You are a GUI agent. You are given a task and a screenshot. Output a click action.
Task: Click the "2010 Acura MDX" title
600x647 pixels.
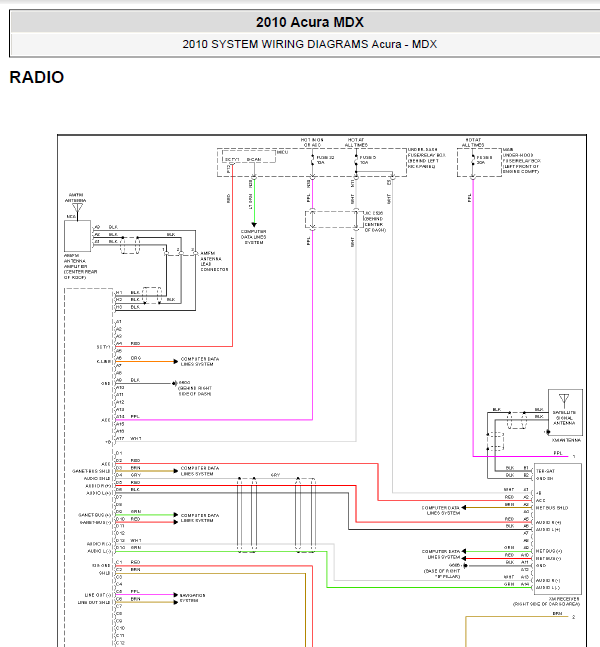(309, 22)
